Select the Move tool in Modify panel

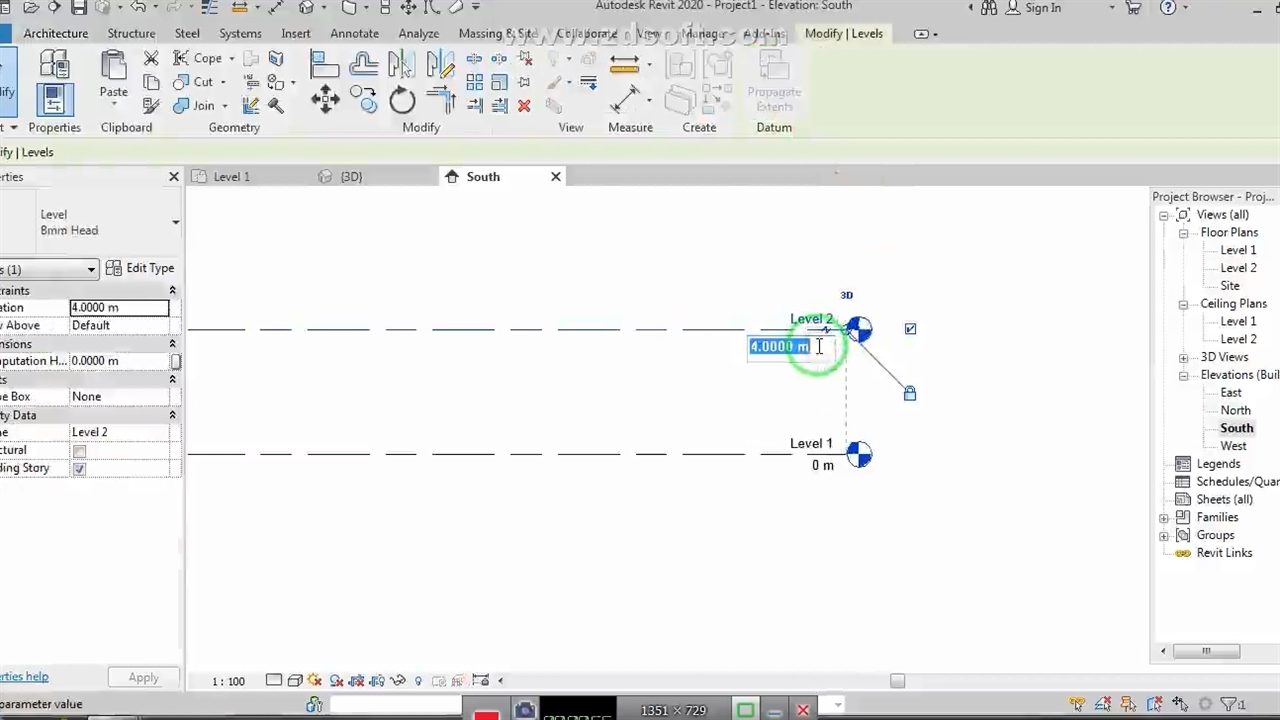[x=325, y=99]
